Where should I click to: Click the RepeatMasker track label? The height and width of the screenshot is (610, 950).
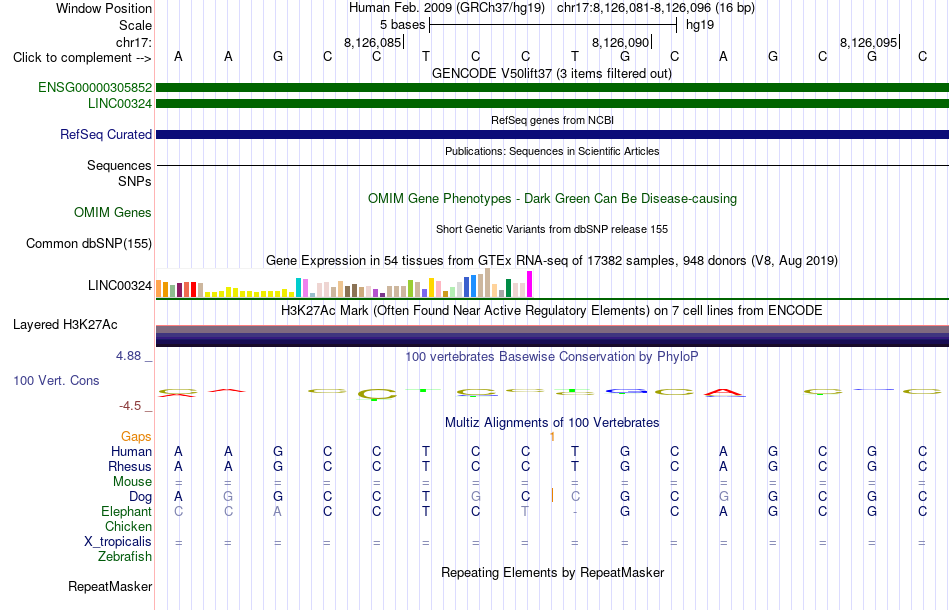click(110, 586)
